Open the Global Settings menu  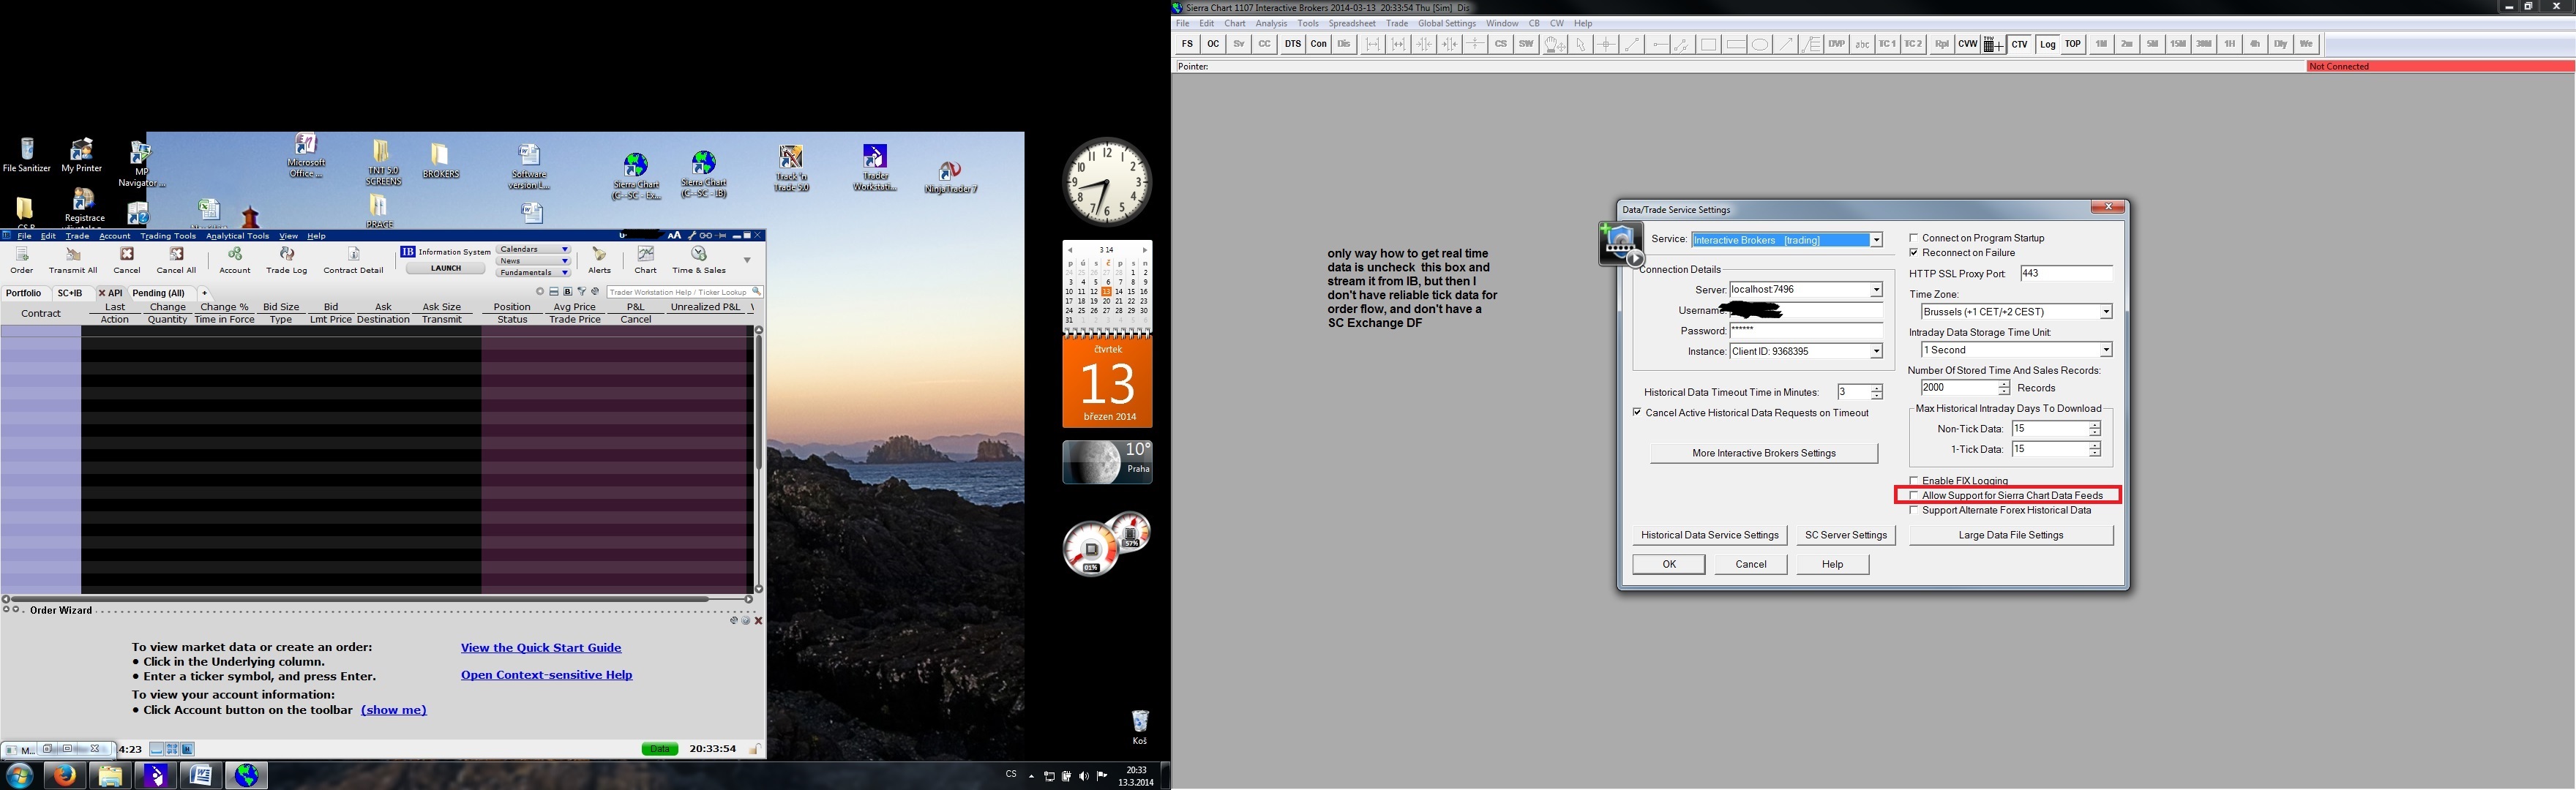pos(1446,23)
